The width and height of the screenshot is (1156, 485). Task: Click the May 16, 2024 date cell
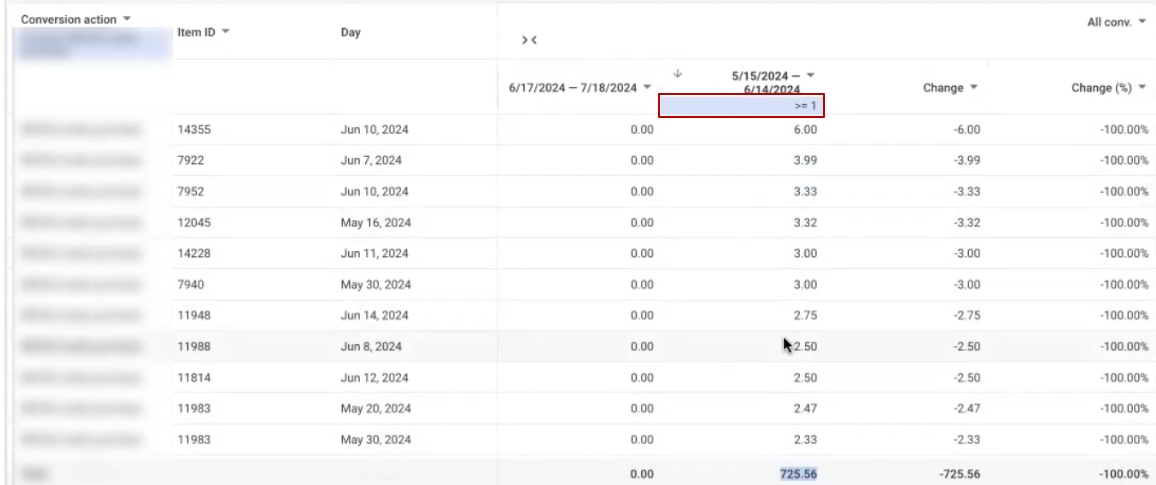click(375, 222)
